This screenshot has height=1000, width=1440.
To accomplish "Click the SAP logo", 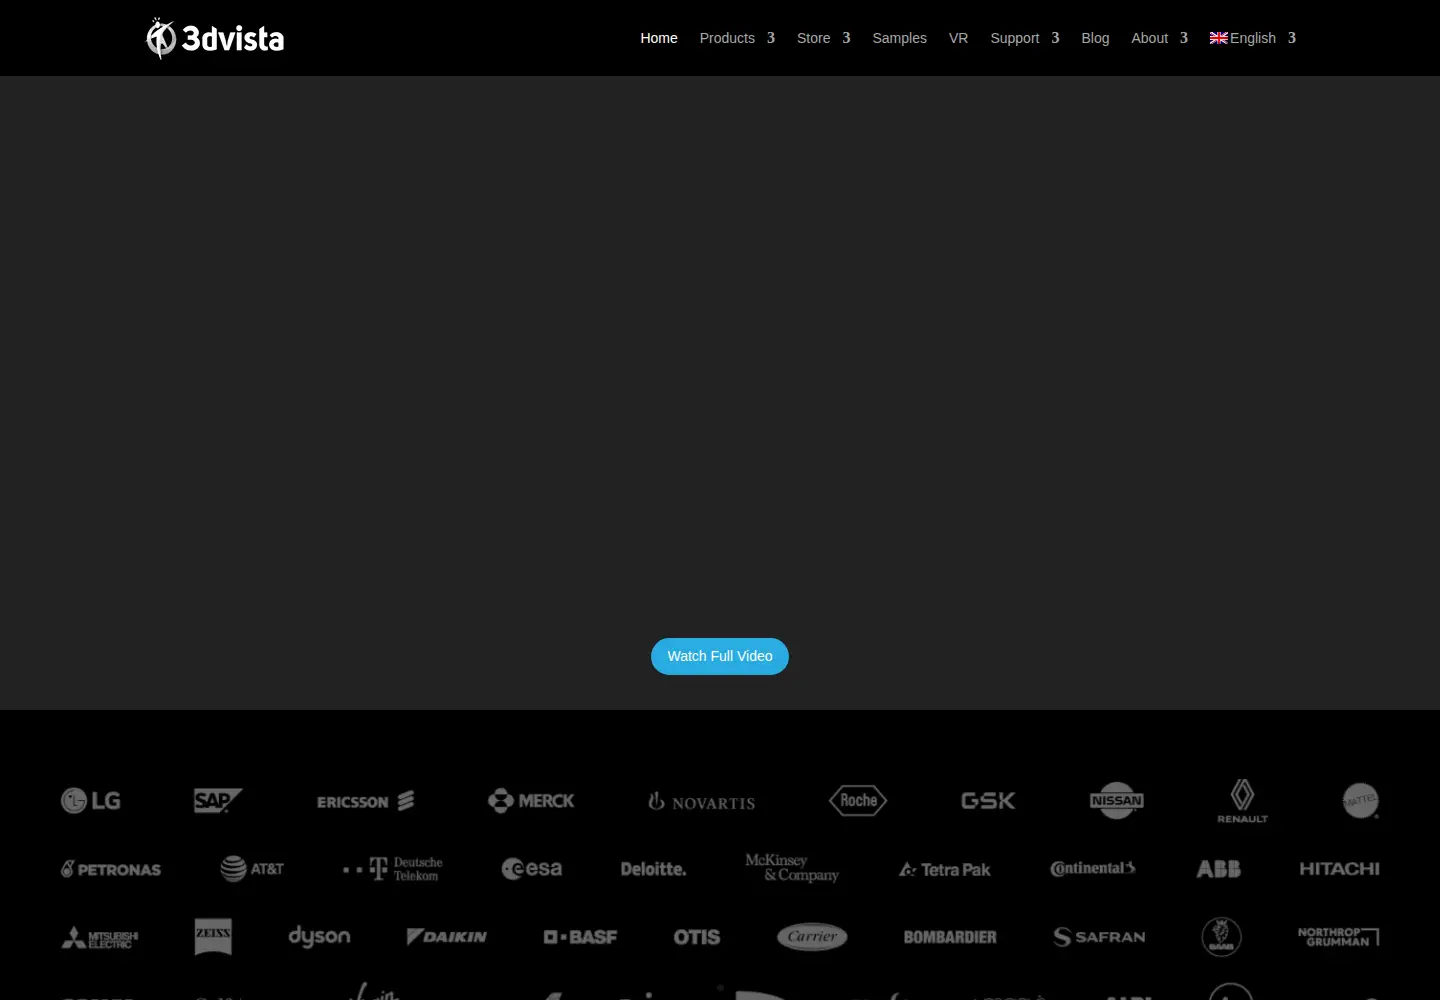I will point(218,800).
